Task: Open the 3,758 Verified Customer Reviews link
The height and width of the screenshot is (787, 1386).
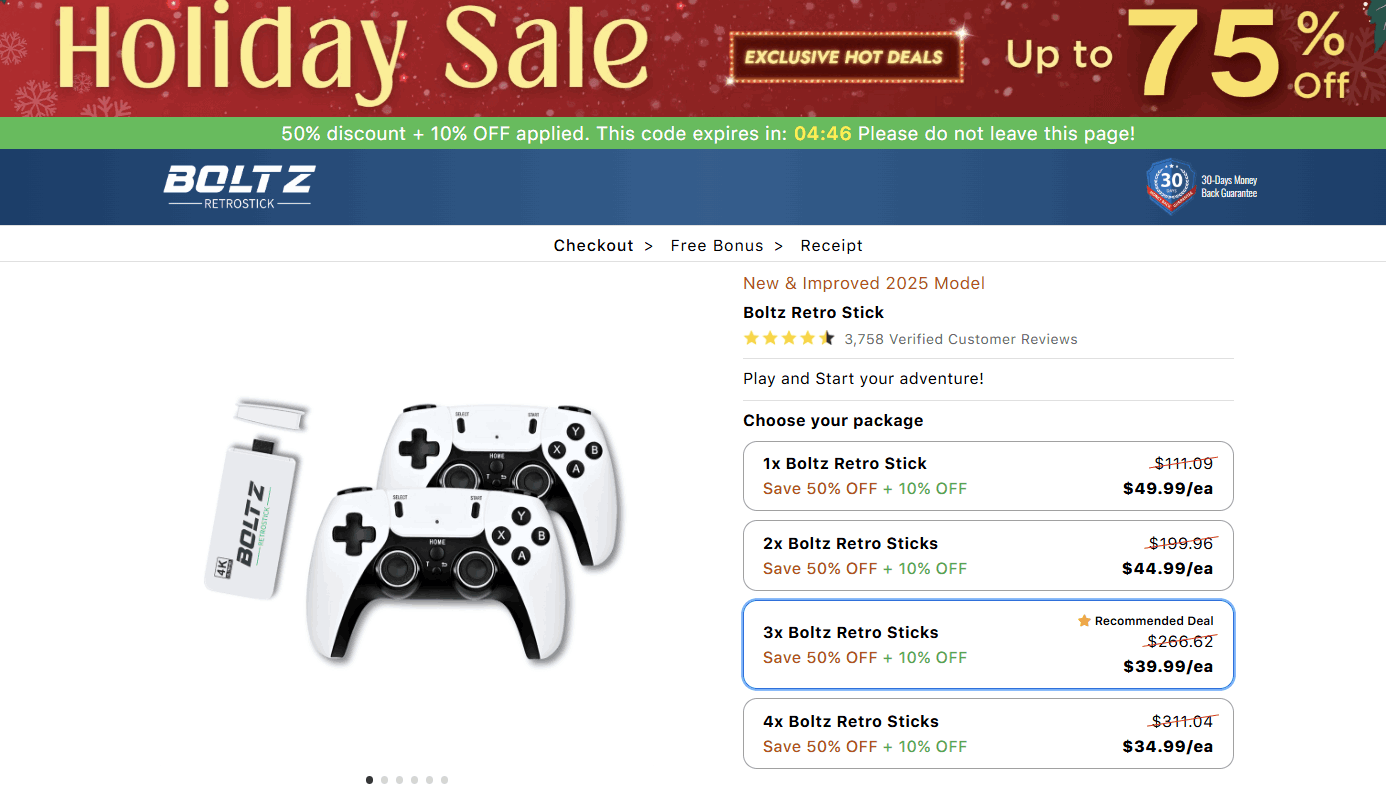Action: [961, 340]
